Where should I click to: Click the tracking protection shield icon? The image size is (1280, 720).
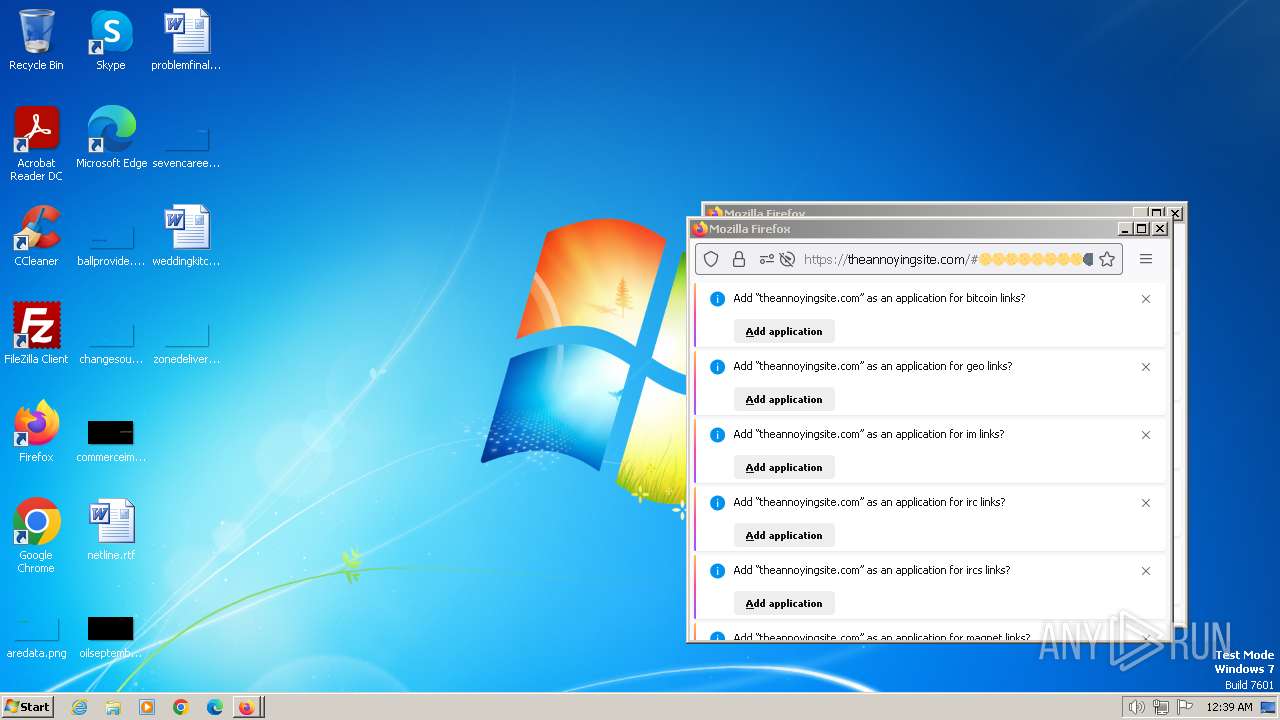[x=711, y=259]
